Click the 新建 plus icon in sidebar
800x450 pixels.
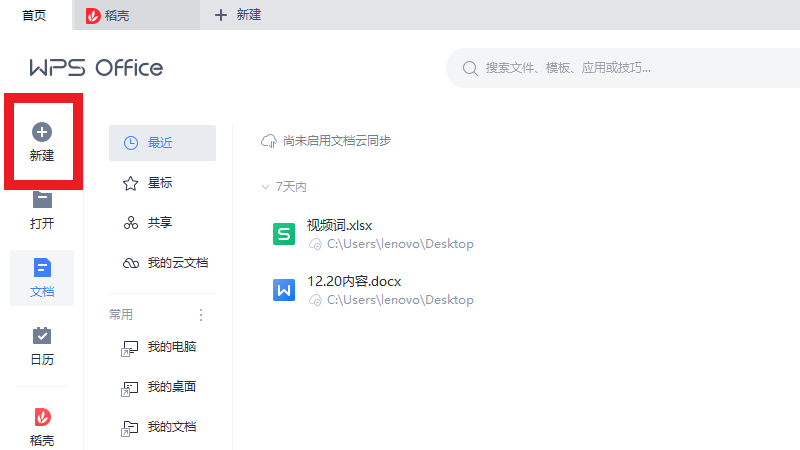click(x=42, y=132)
